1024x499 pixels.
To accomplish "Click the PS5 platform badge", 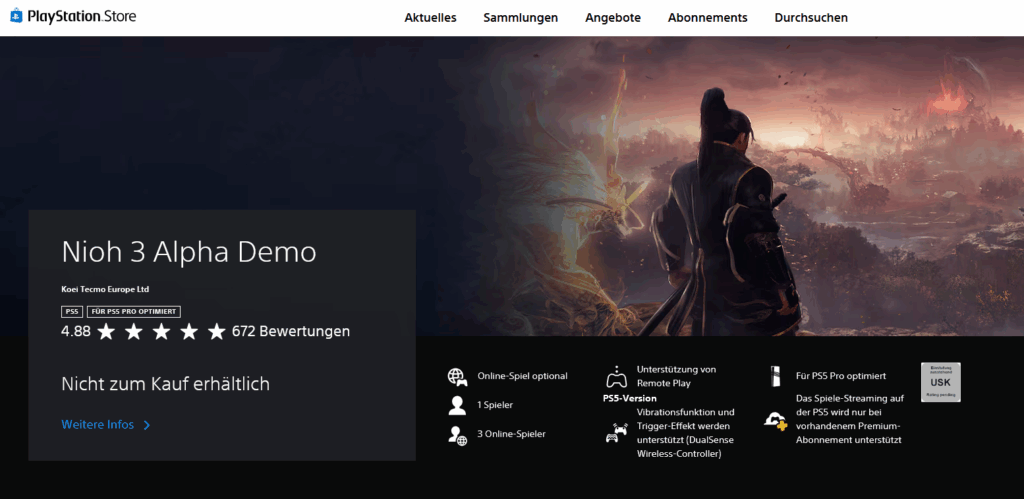I will pyautogui.click(x=72, y=312).
